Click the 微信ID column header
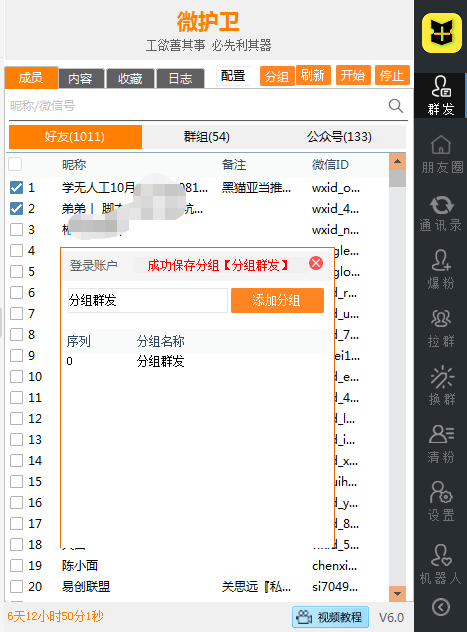This screenshot has width=467, height=632. (330, 164)
